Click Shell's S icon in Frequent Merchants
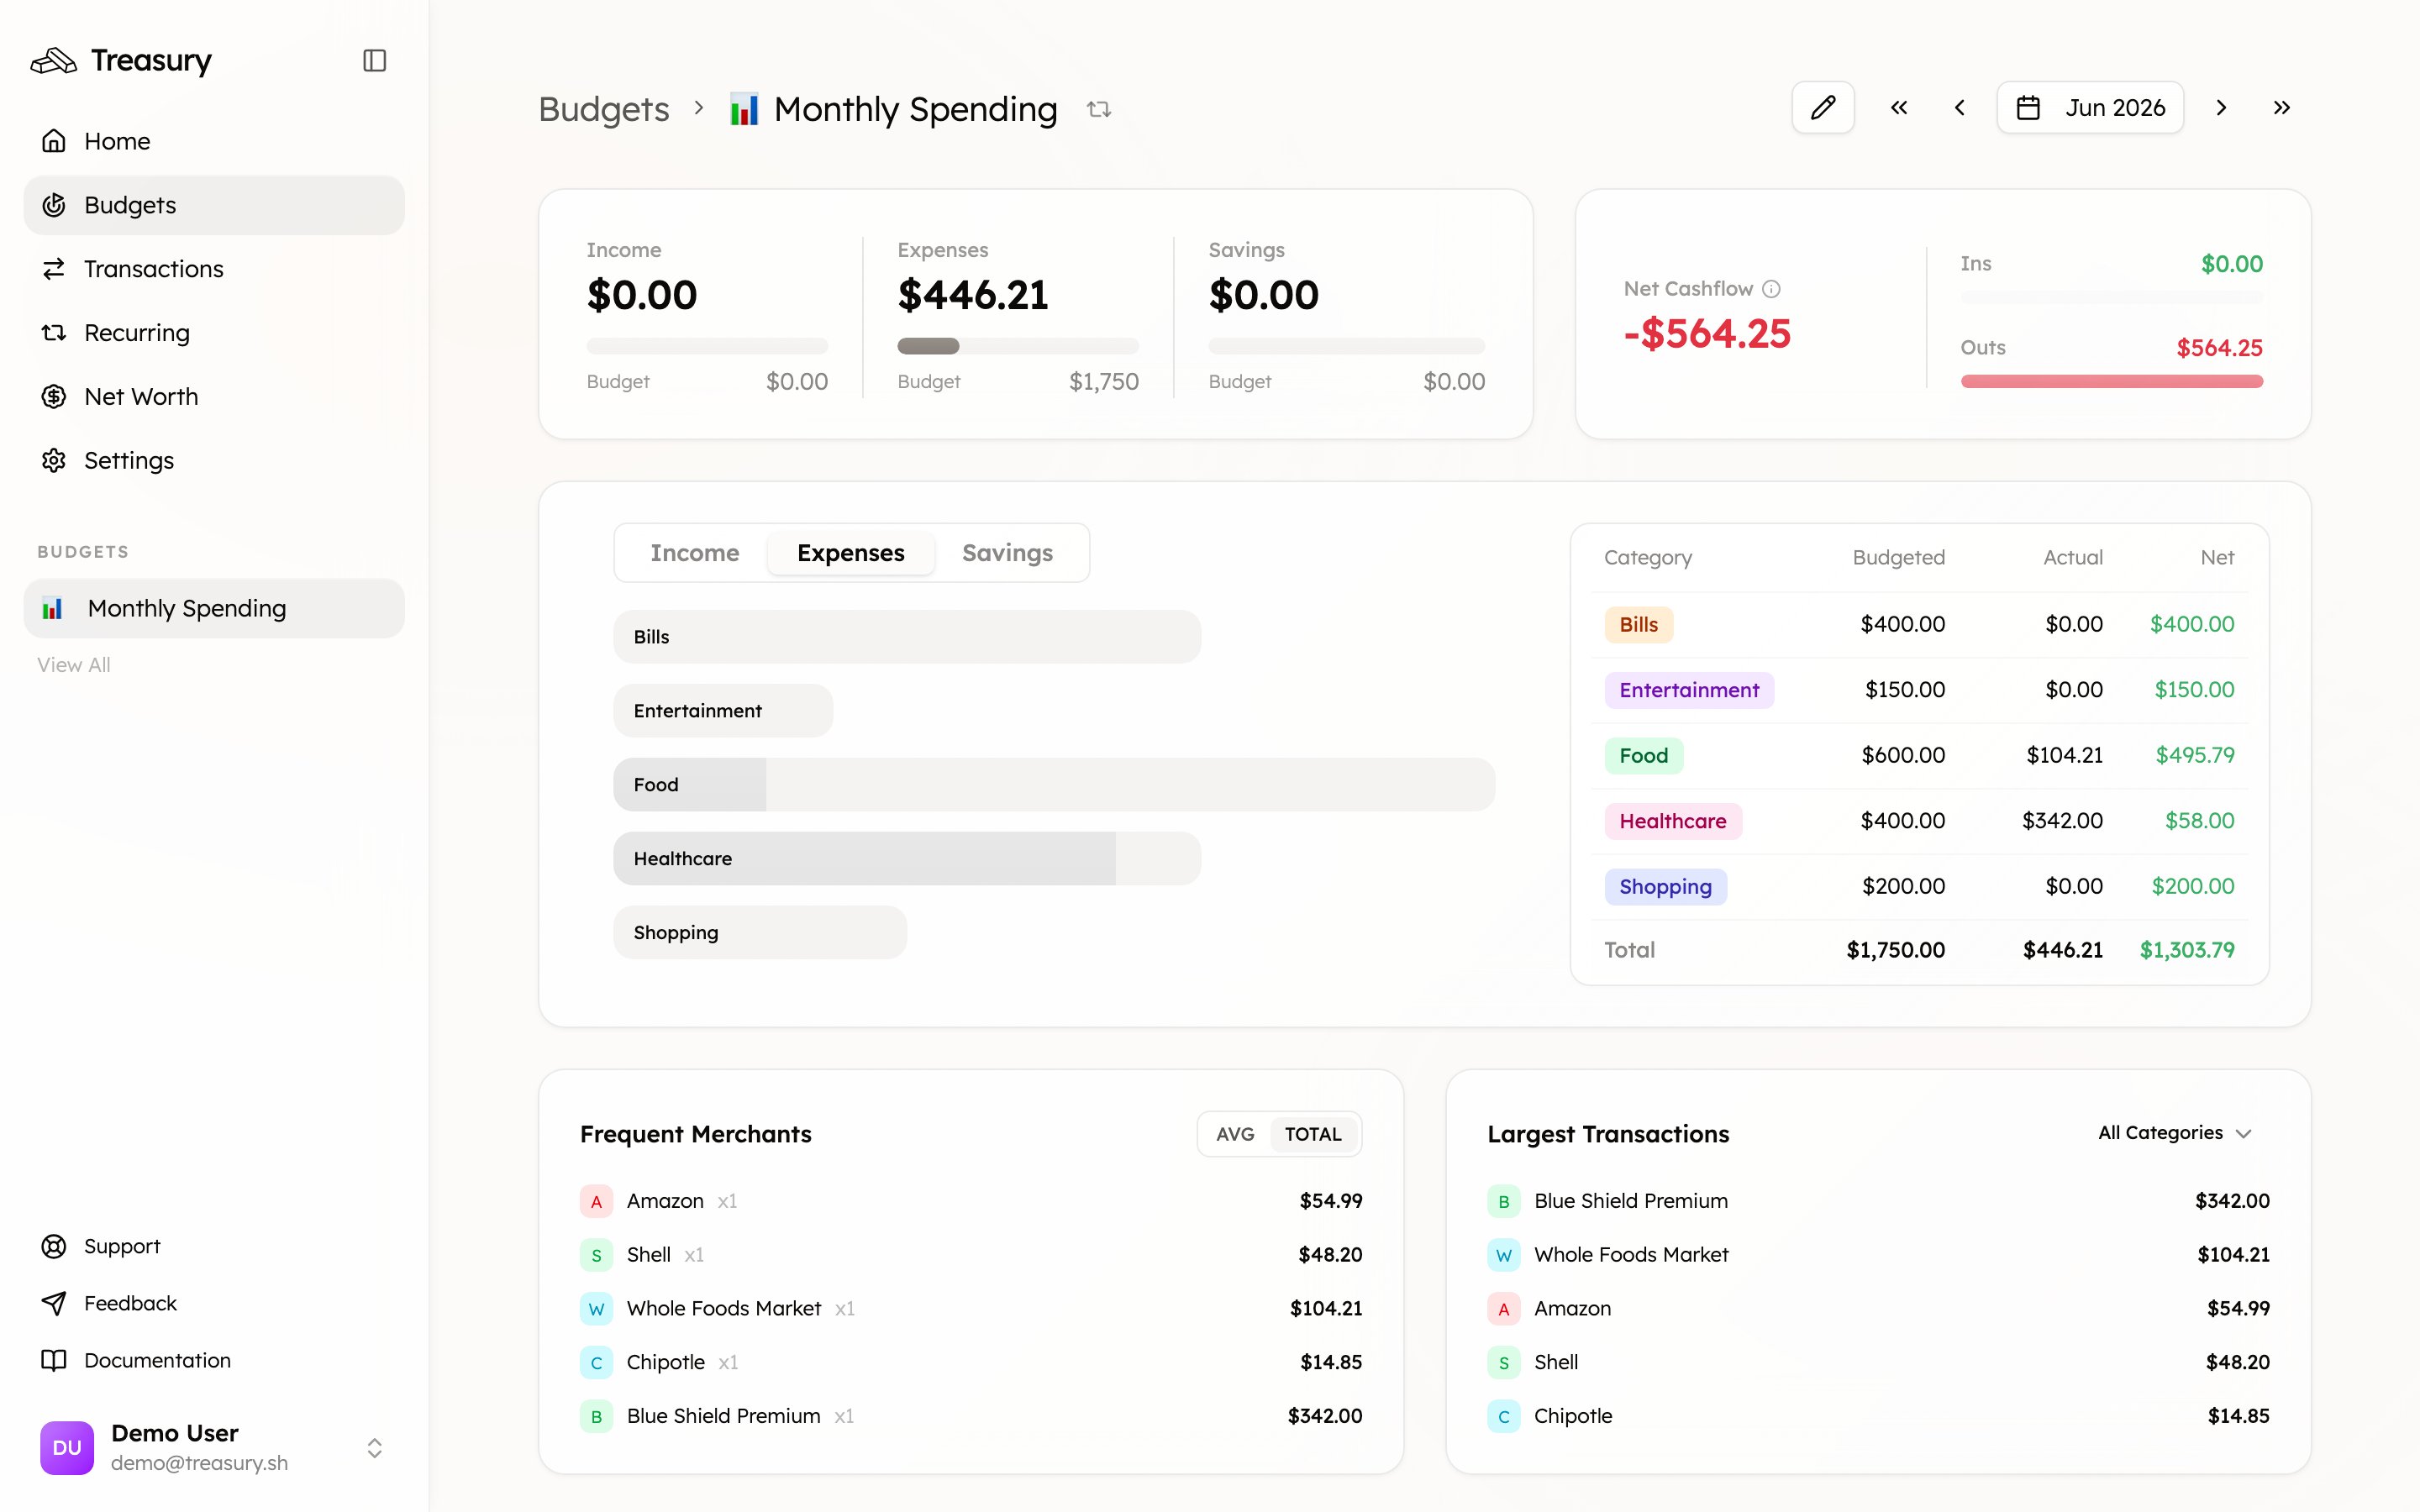This screenshot has width=2420, height=1512. pos(596,1255)
